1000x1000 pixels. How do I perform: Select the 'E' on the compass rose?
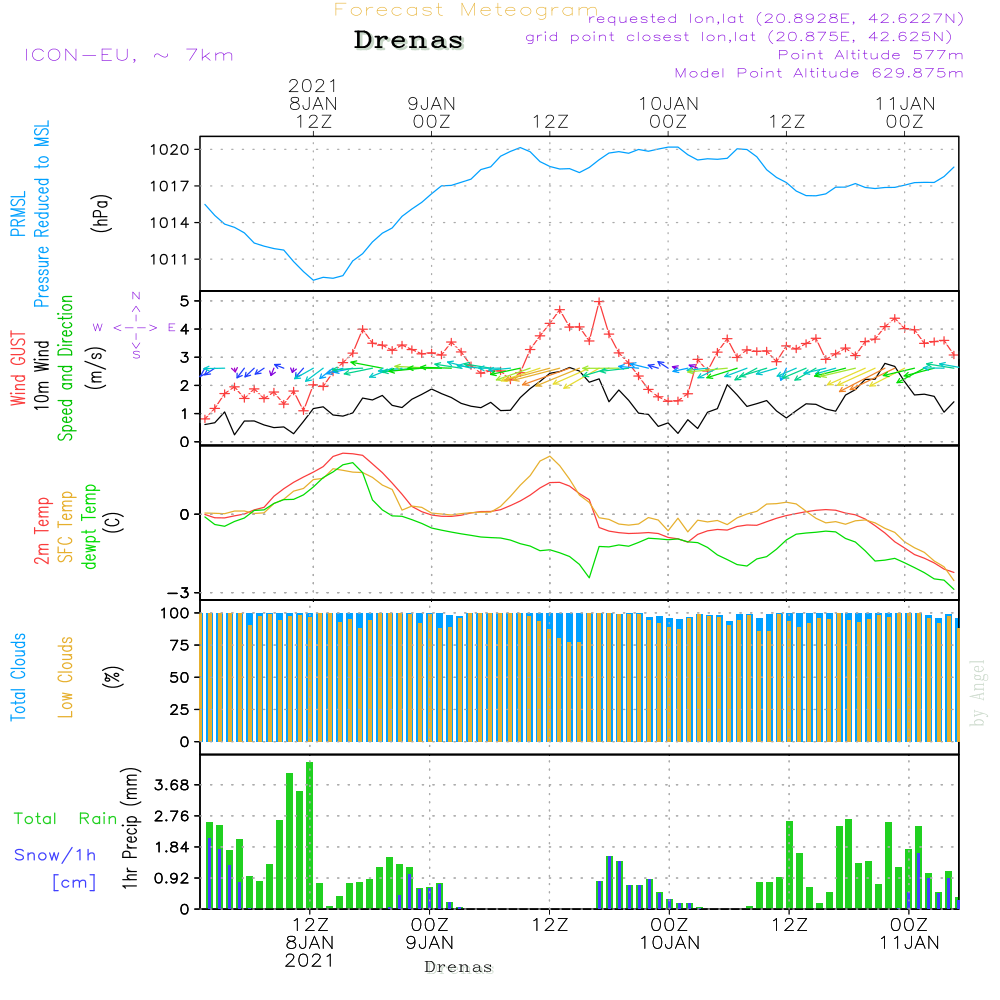pos(171,328)
